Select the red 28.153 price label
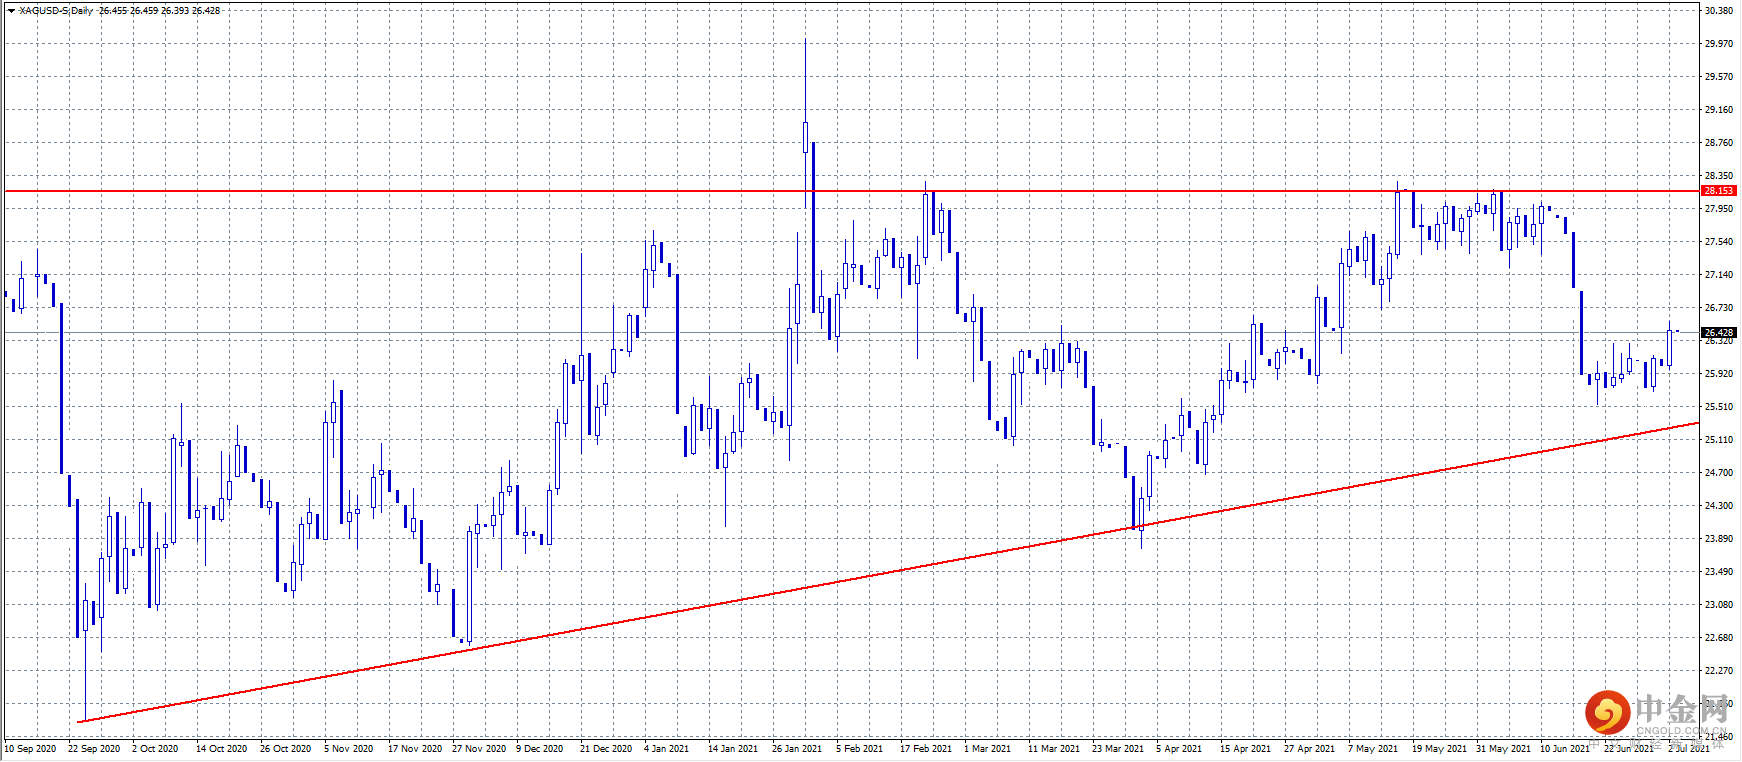The image size is (1742, 762). click(1718, 191)
